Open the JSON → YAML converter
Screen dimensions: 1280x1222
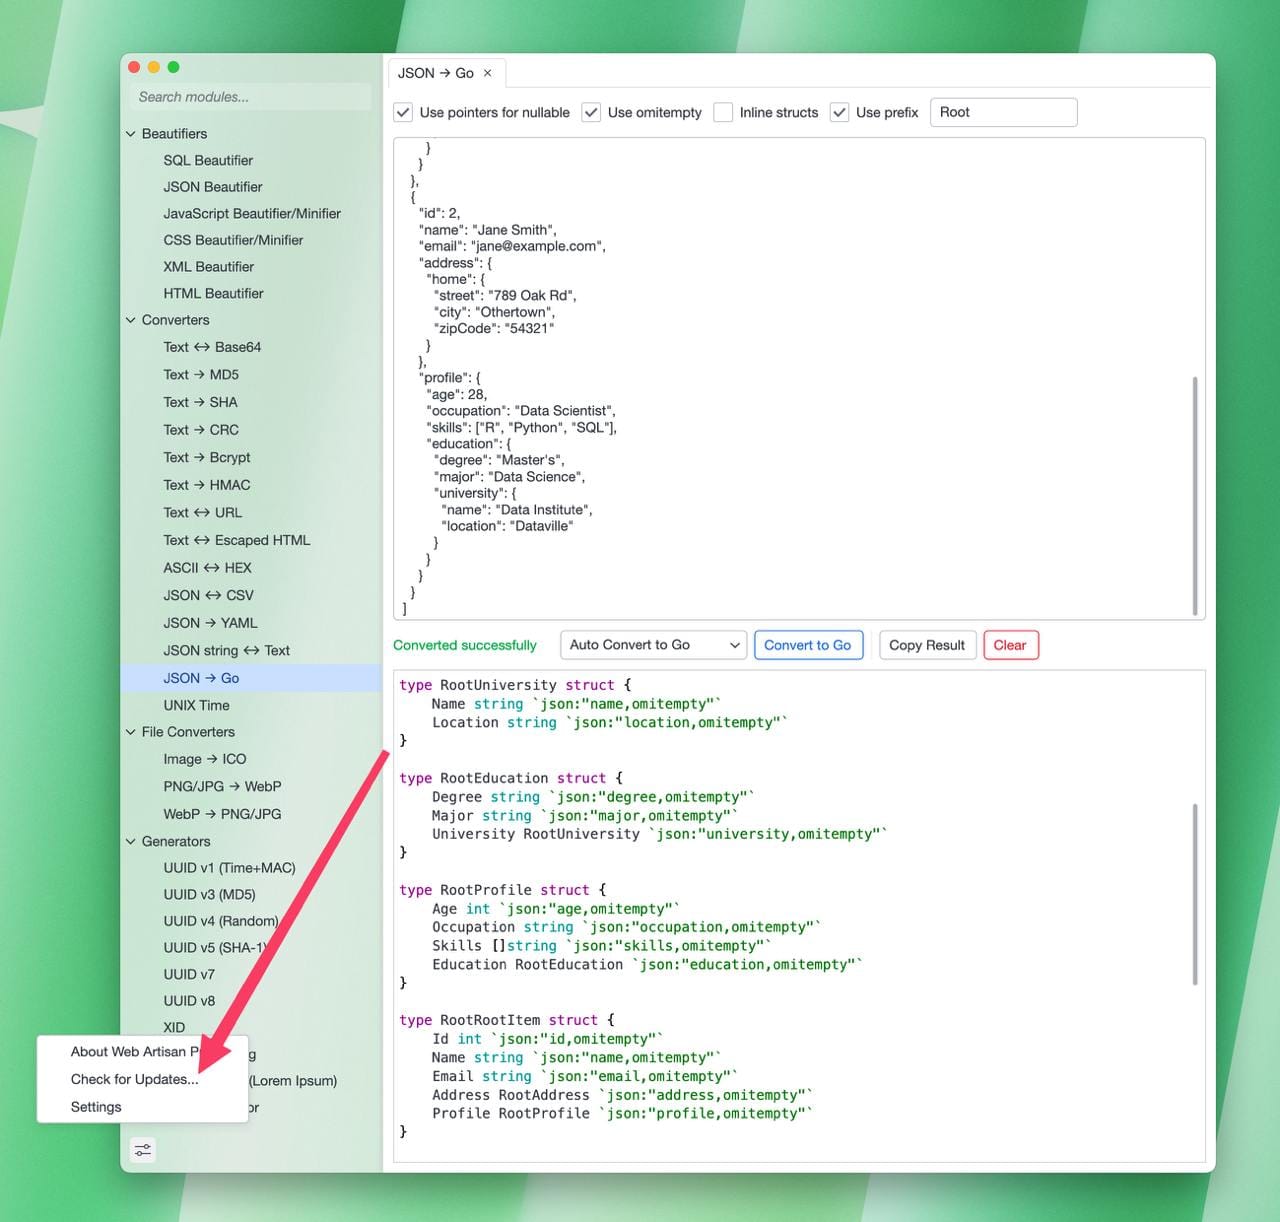click(210, 623)
